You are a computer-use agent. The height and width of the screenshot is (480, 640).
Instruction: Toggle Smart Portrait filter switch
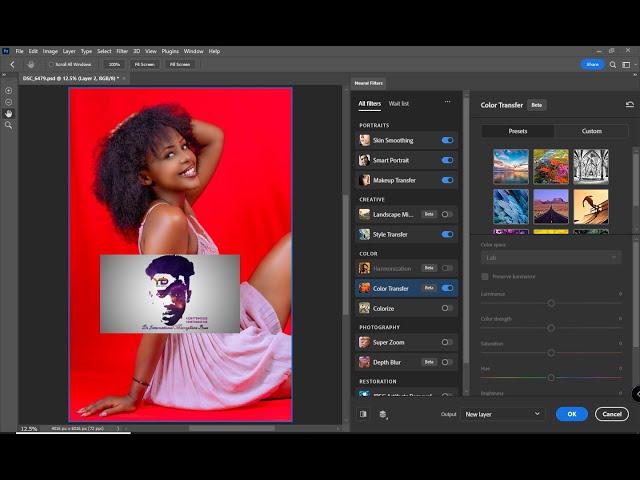pos(447,160)
